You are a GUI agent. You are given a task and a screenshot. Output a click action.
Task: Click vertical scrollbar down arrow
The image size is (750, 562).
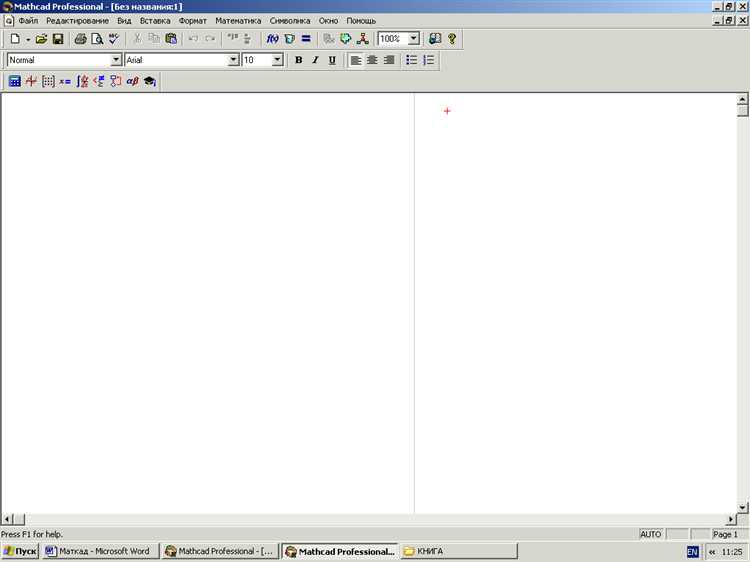(x=742, y=507)
